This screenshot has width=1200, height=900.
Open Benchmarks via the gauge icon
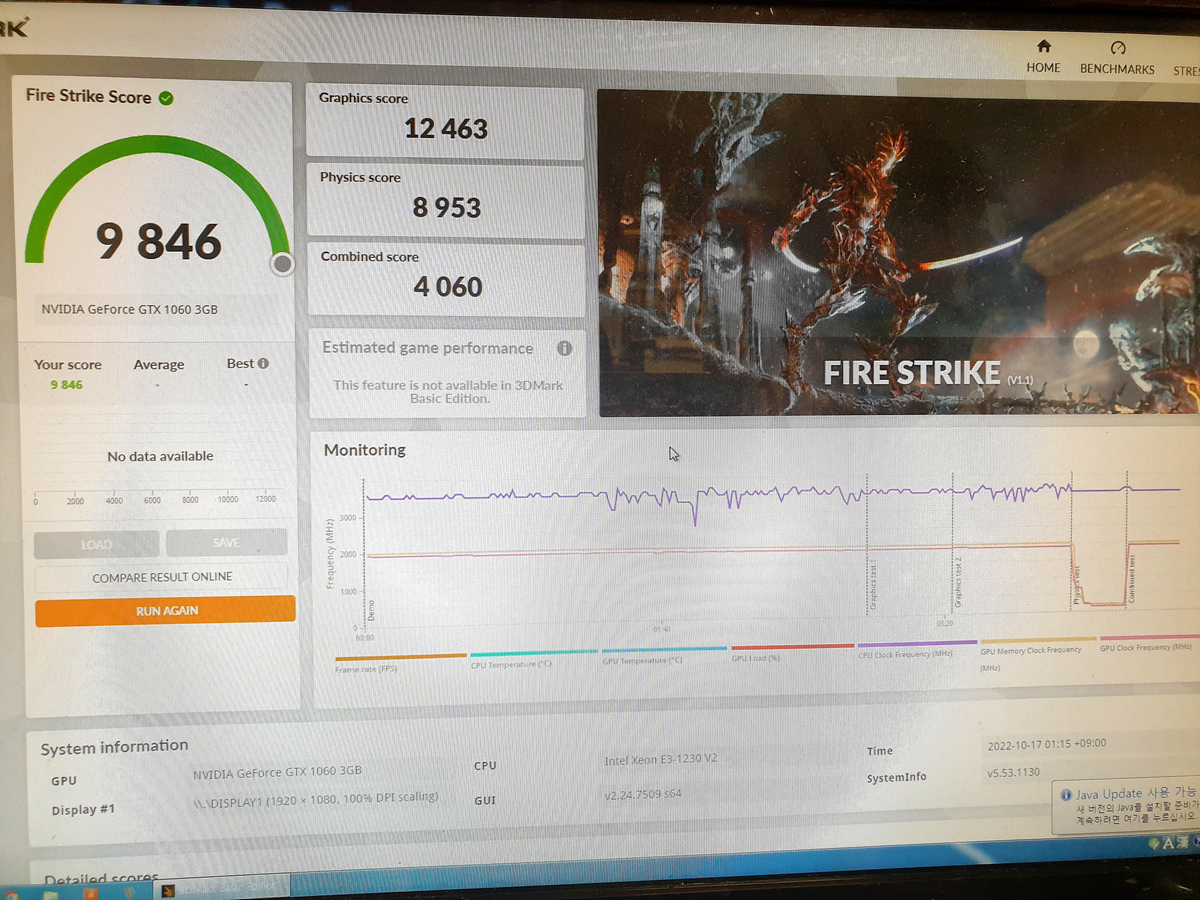tap(1118, 48)
